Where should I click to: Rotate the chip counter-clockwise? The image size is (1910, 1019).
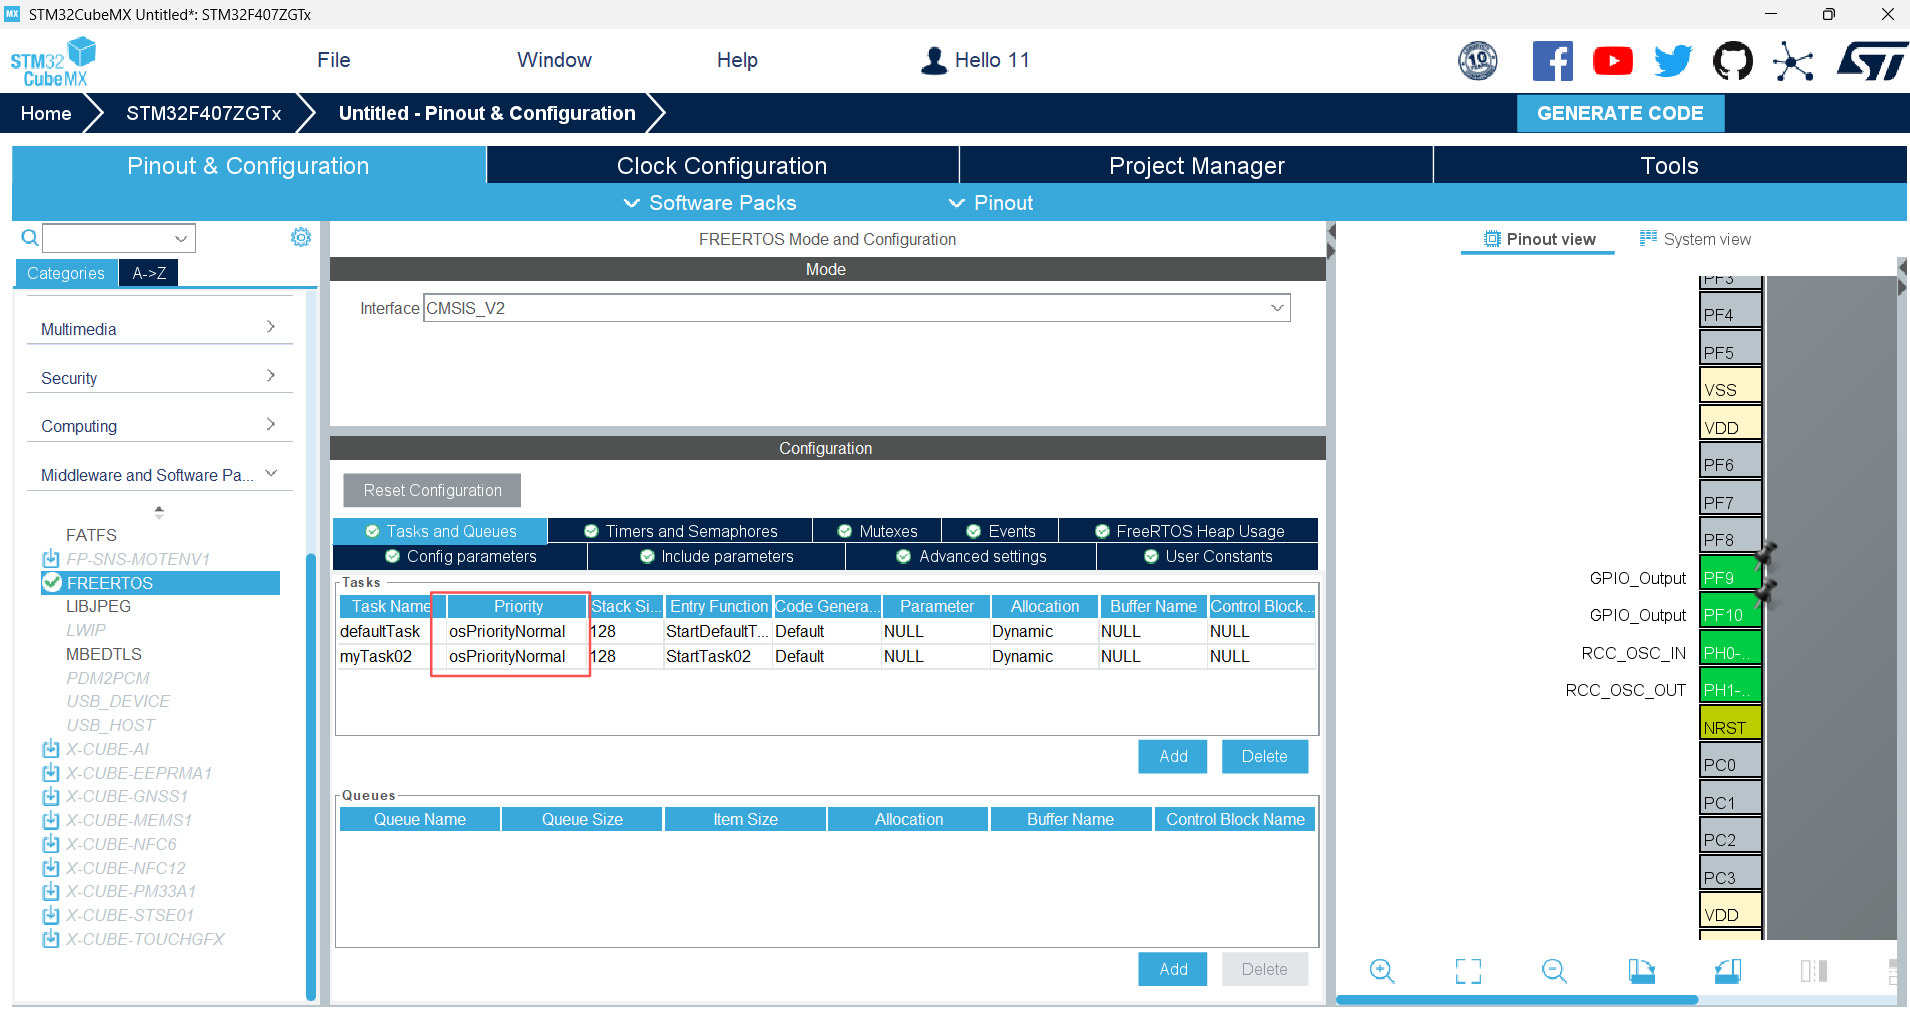pos(1727,970)
